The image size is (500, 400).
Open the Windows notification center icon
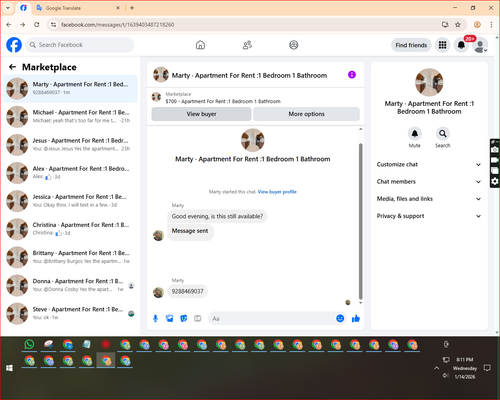click(487, 368)
